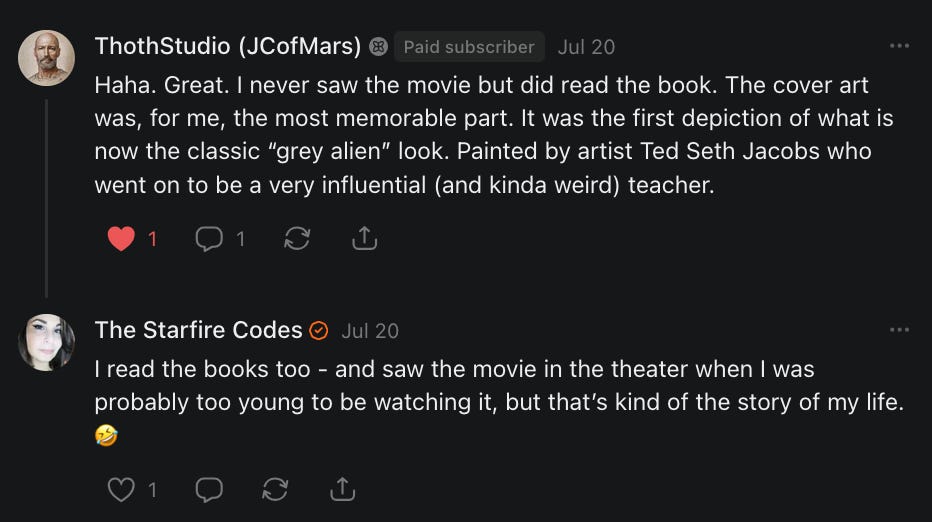Screen dimensions: 932x522
Task: Like The Starfire Codes' reply
Action: (x=121, y=489)
